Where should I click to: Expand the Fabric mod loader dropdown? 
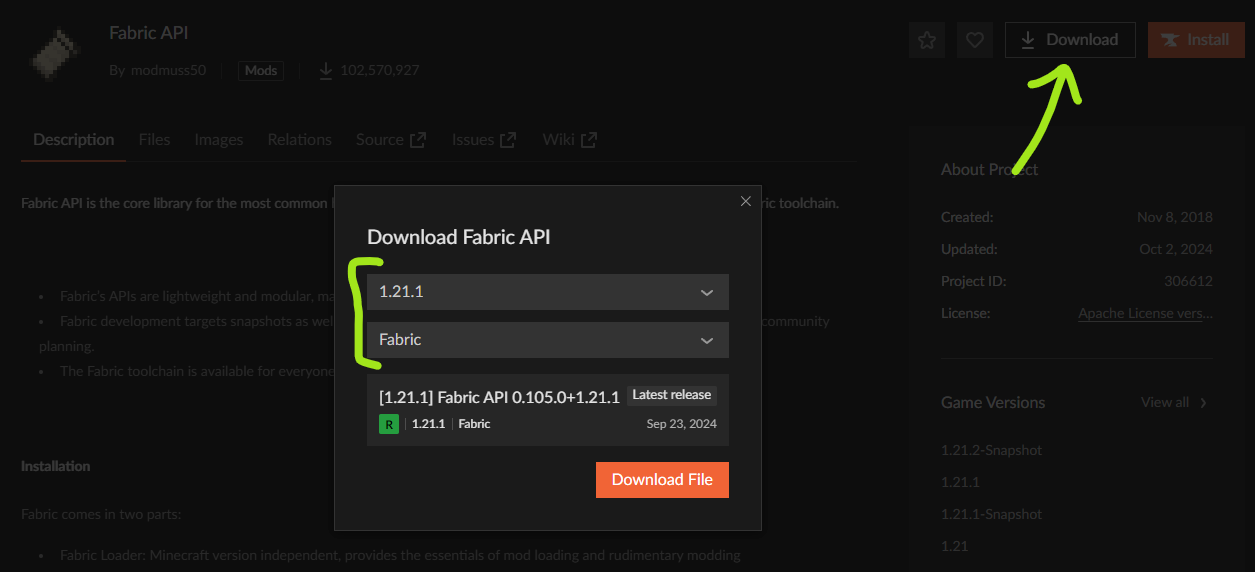pos(547,340)
